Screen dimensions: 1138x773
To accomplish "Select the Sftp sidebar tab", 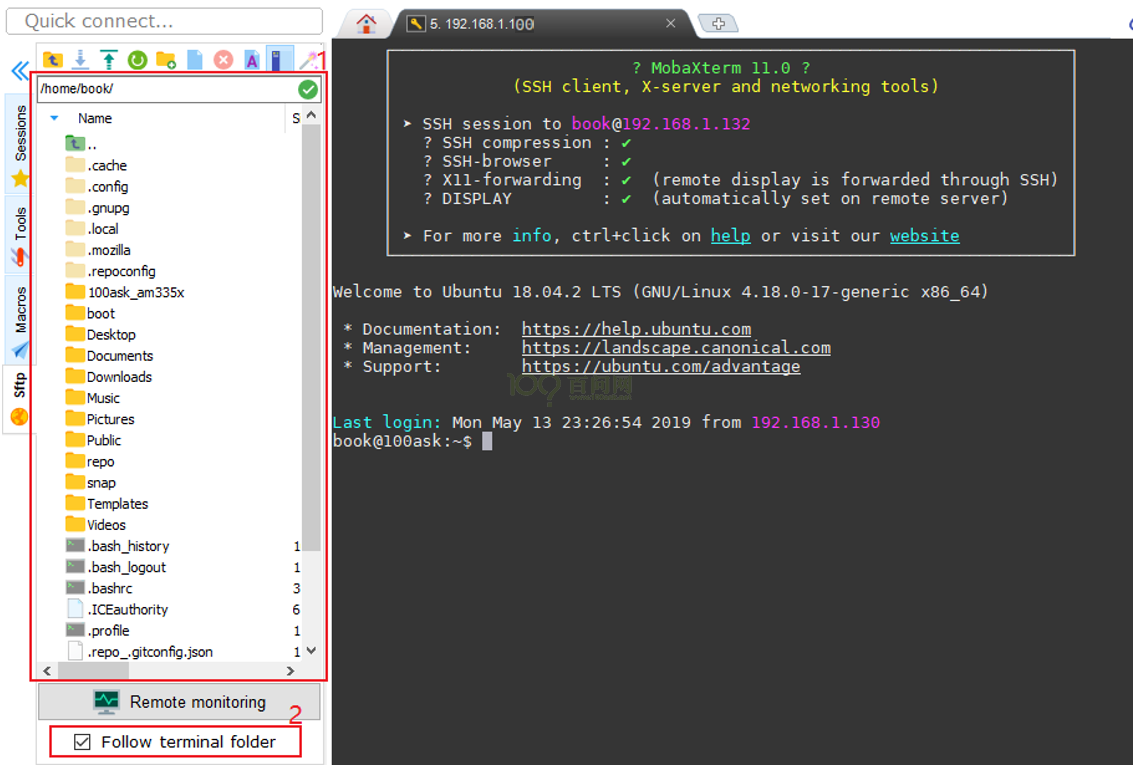I will 20,399.
